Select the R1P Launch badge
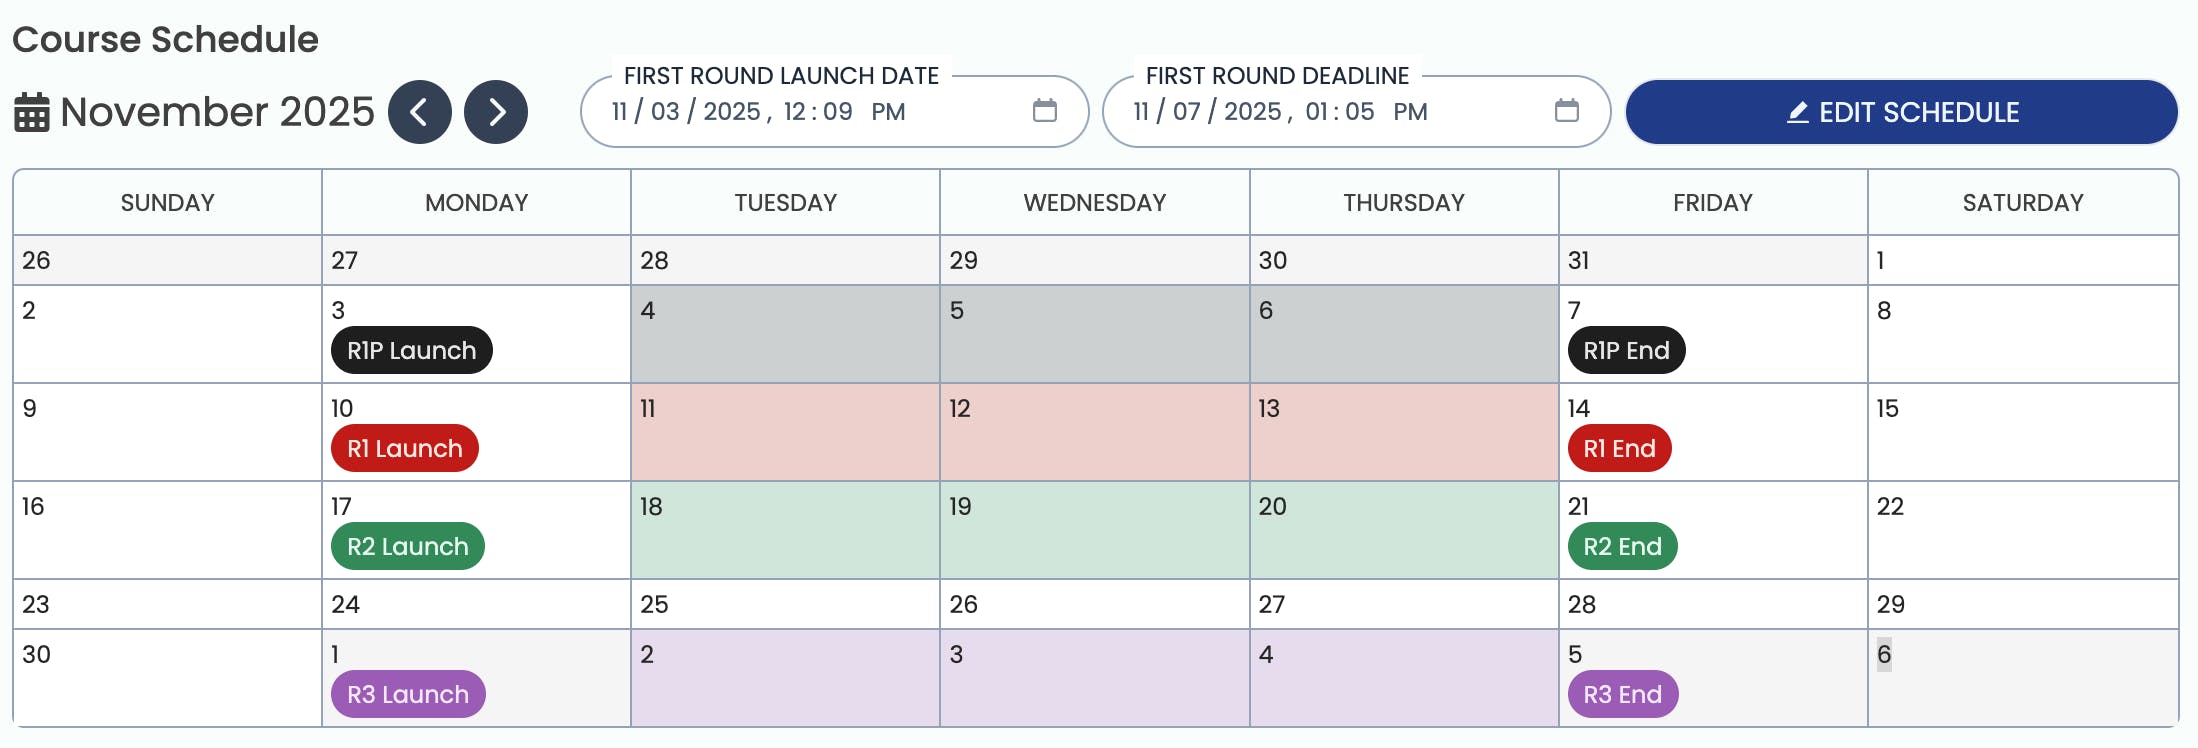This screenshot has width=2198, height=748. (x=410, y=350)
